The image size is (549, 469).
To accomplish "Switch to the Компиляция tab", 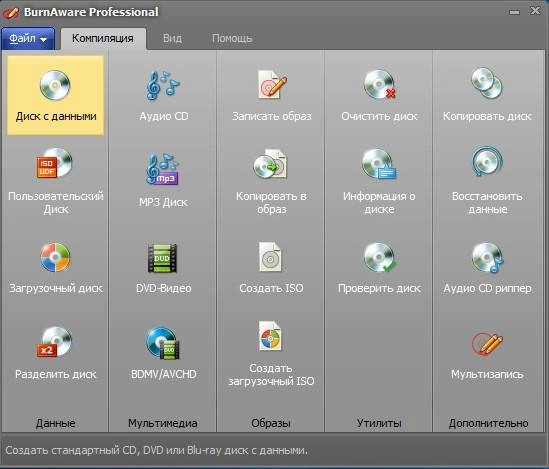I will pyautogui.click(x=103, y=38).
